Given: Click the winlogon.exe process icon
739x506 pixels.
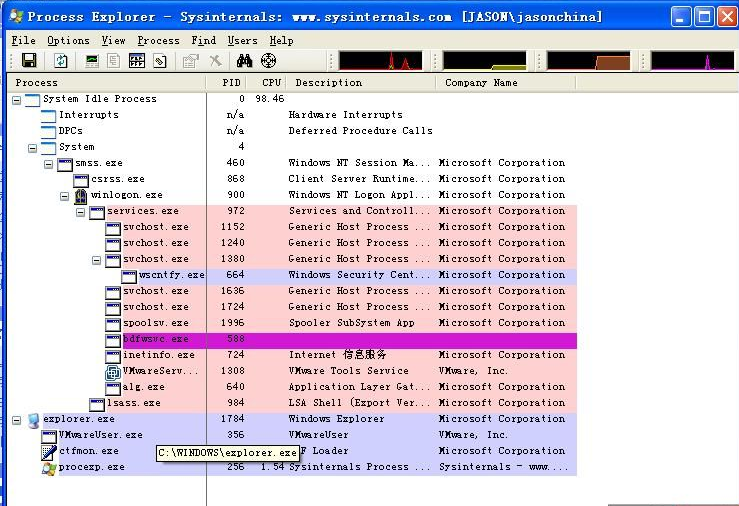Looking at the screenshot, I should 81,196.
